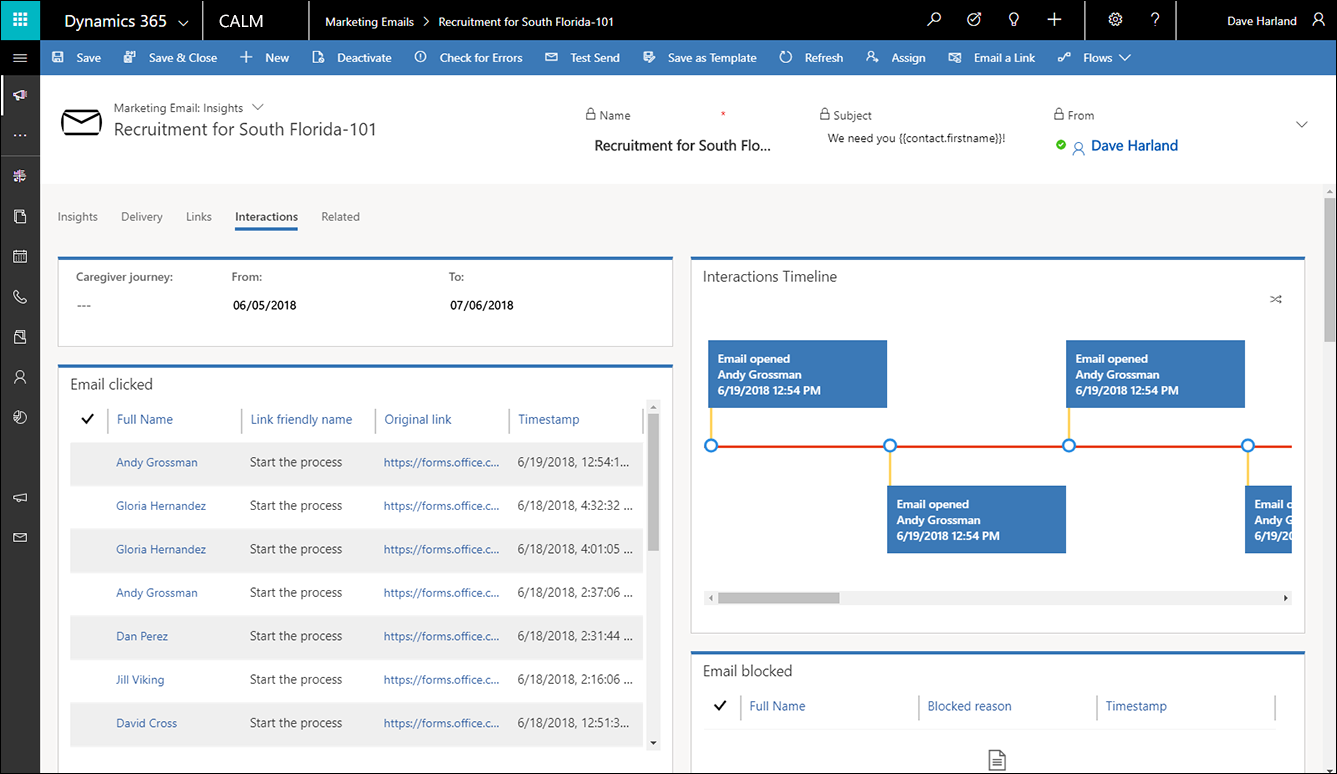This screenshot has width=1337, height=774.
Task: Sort by Link friendly name column
Action: 301,419
